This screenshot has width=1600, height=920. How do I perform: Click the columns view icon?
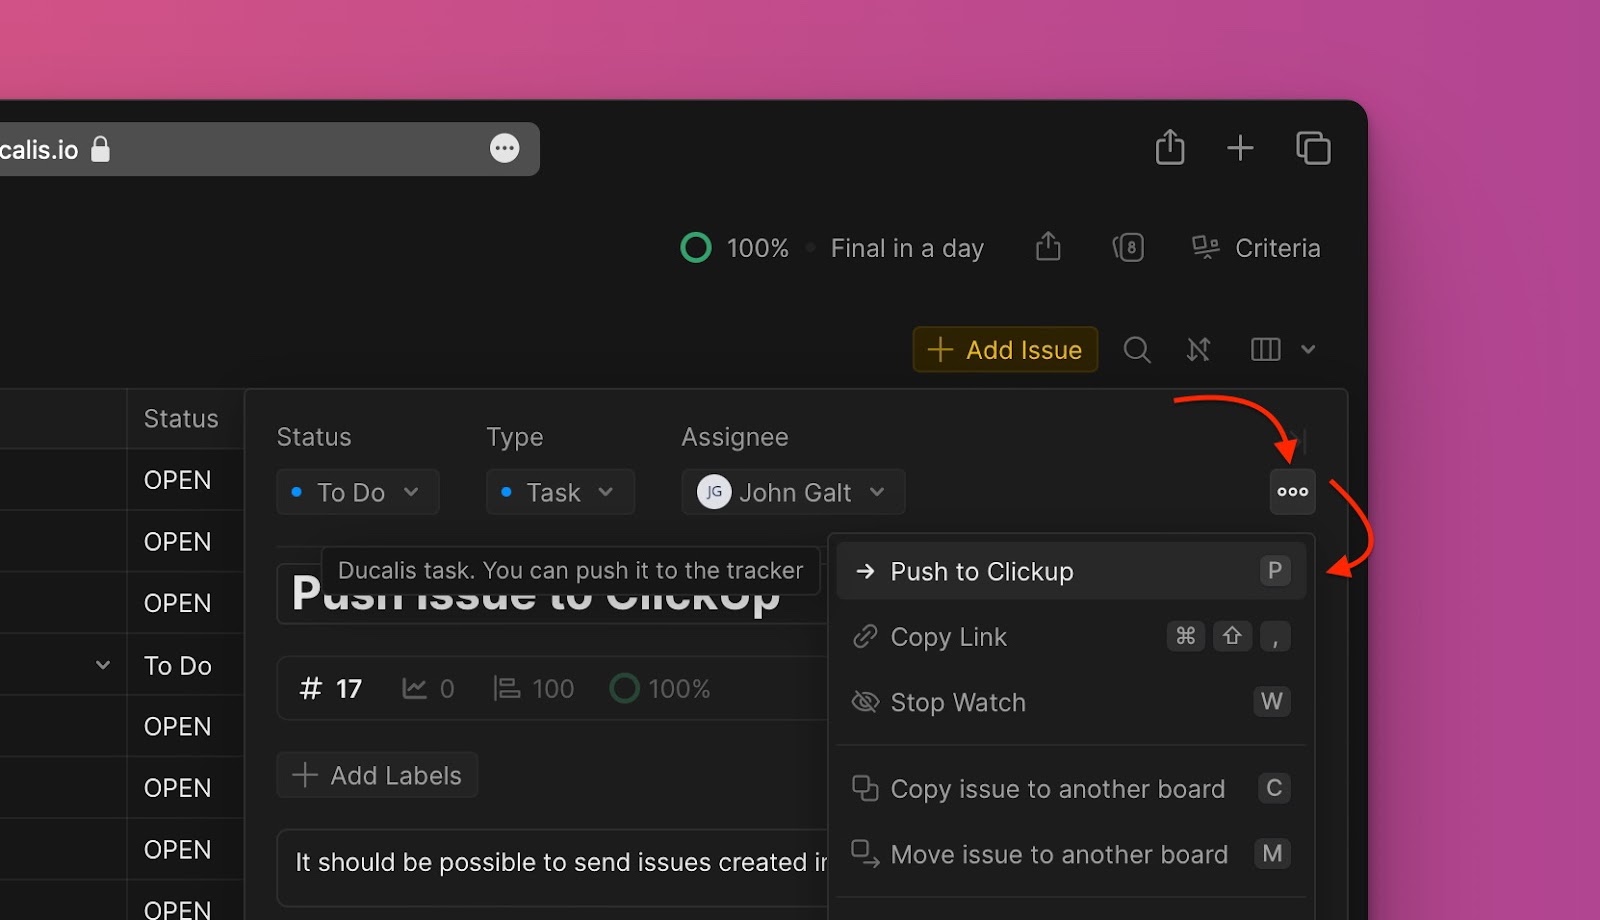(x=1265, y=349)
